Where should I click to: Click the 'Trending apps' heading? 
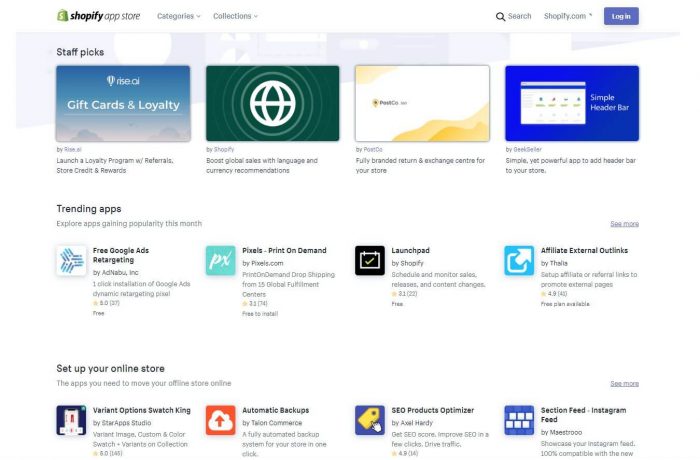pos(89,209)
